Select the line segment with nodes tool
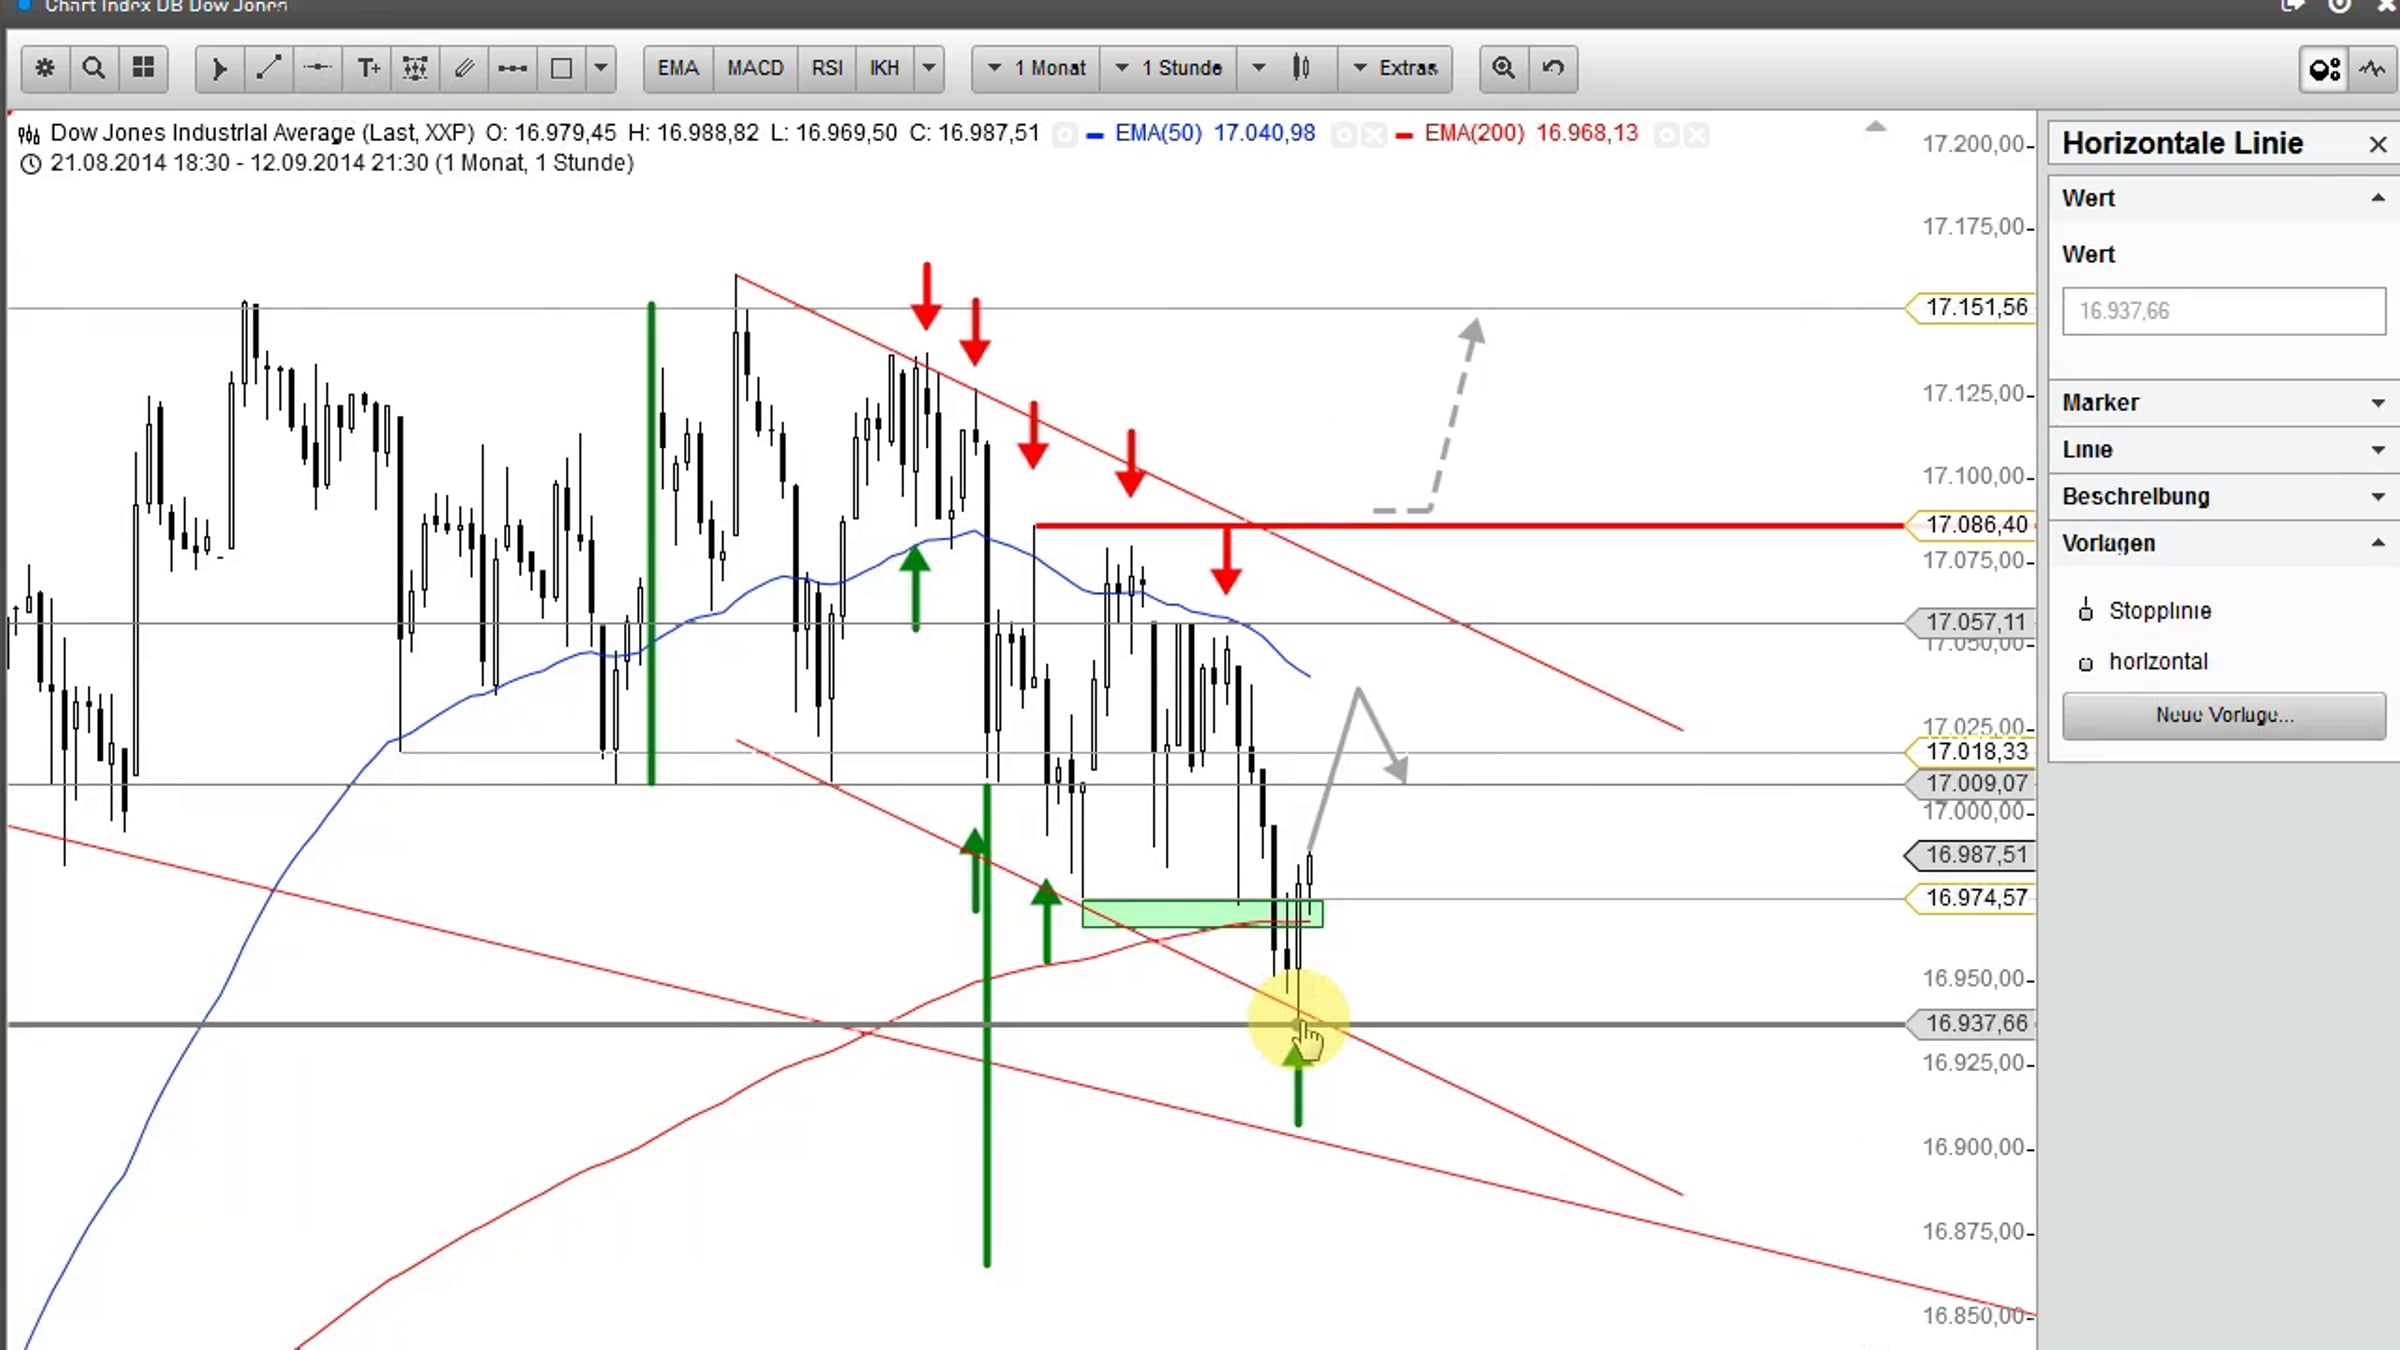Screen dimensions: 2400x1350 pos(513,68)
